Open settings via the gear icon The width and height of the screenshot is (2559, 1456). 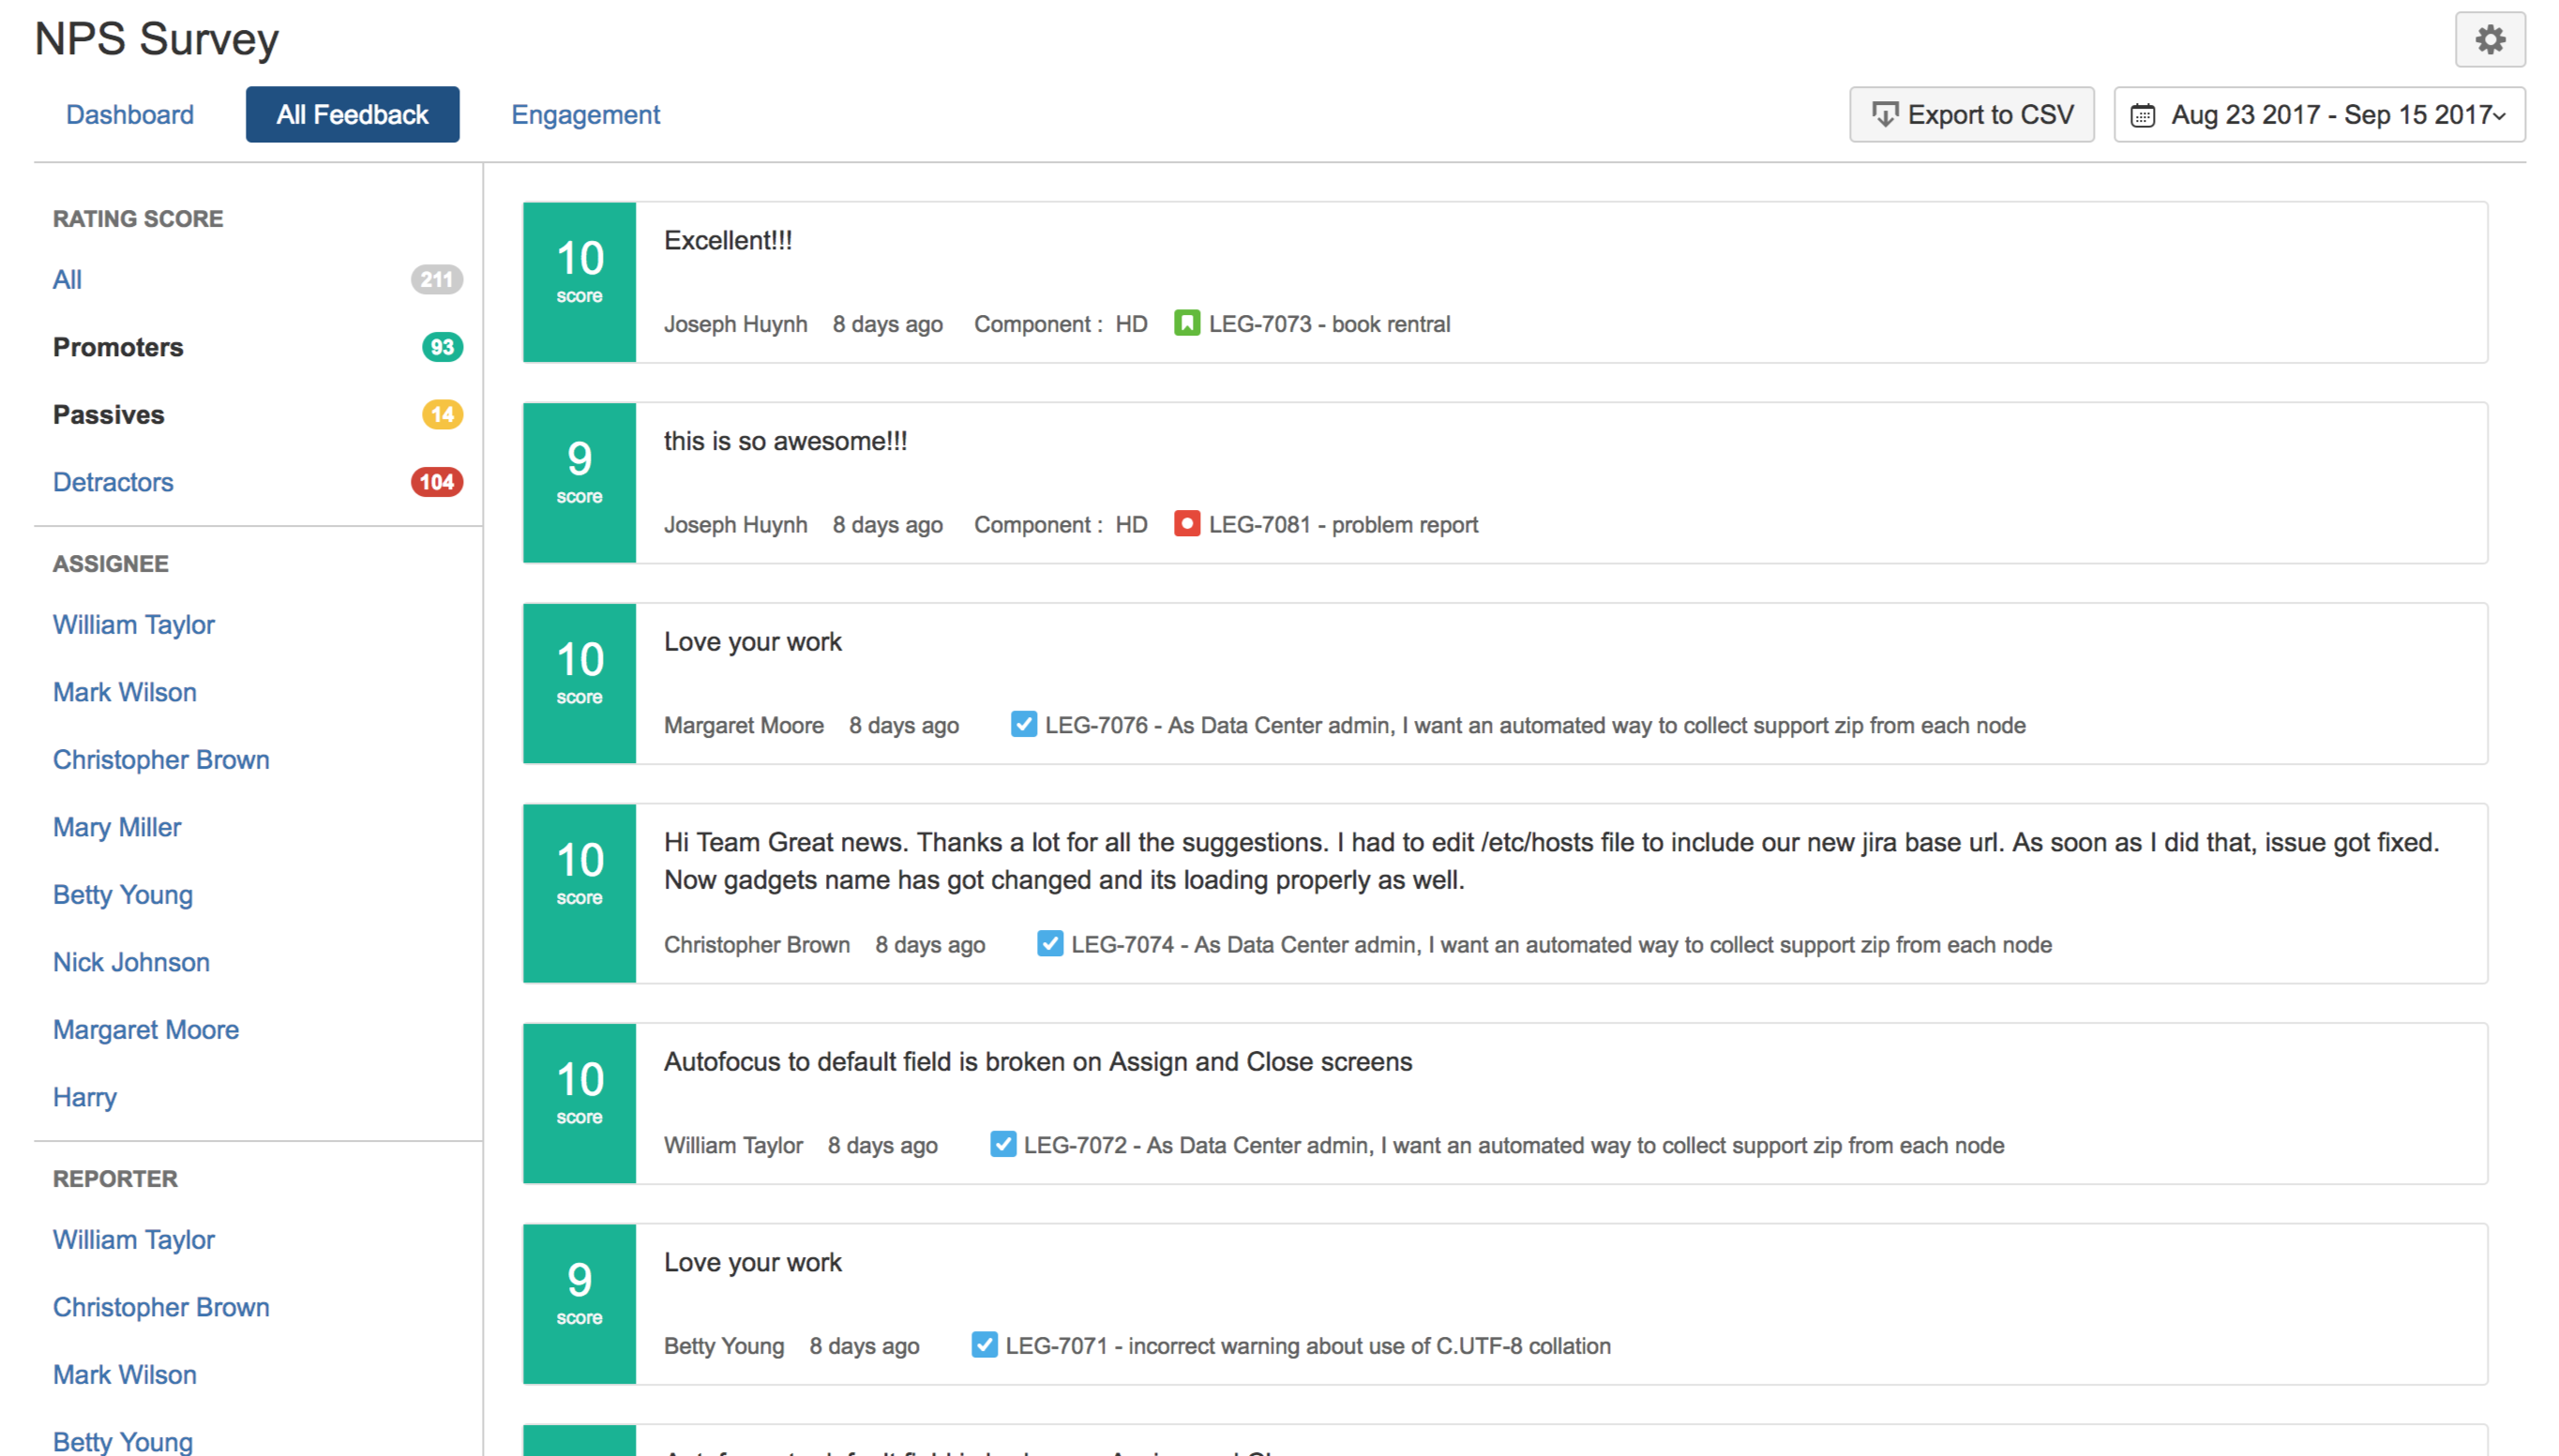point(2488,40)
